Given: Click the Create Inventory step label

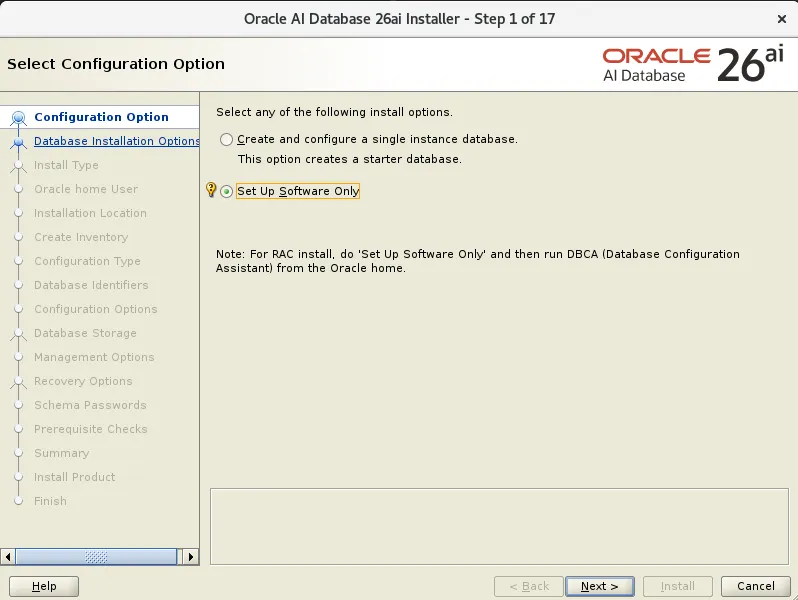Looking at the screenshot, I should (81, 237).
